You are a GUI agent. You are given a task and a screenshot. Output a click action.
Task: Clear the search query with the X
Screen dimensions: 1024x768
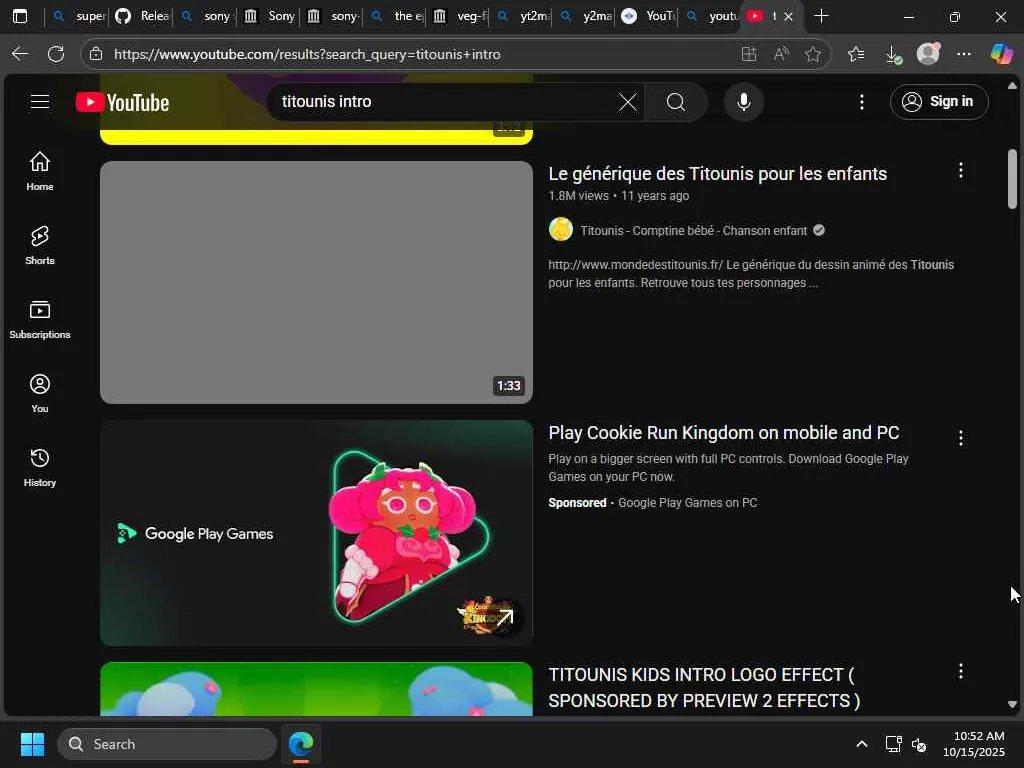628,102
